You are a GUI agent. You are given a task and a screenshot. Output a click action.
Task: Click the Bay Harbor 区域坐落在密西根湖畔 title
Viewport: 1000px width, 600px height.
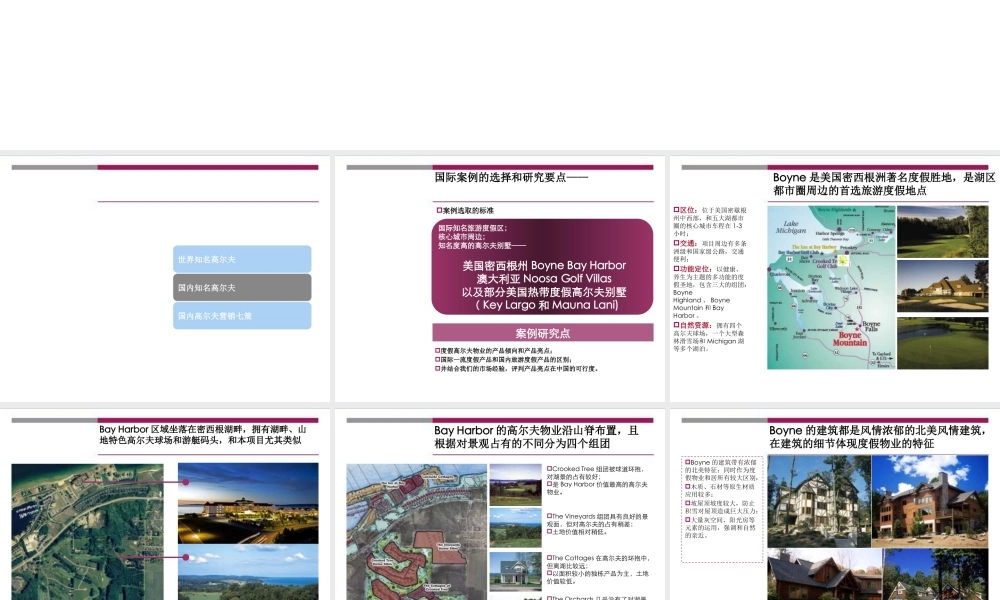(202, 435)
